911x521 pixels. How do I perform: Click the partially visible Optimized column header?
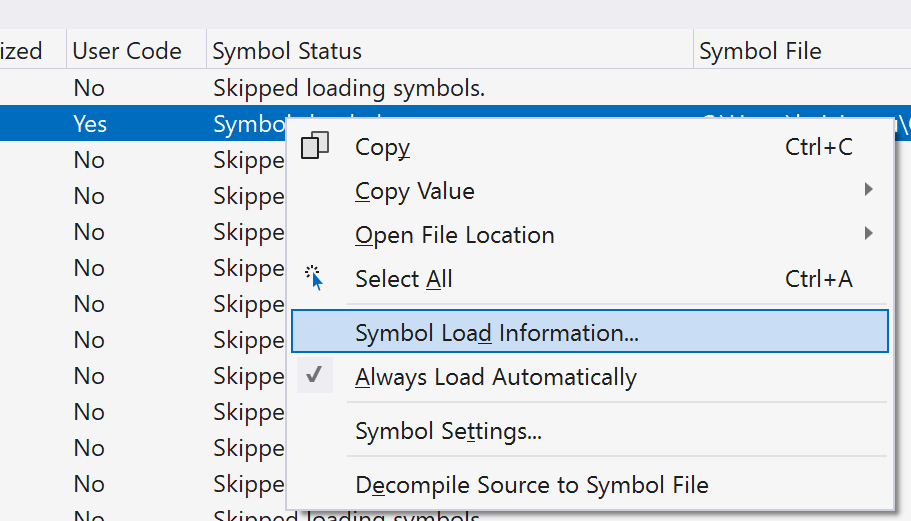[22, 51]
